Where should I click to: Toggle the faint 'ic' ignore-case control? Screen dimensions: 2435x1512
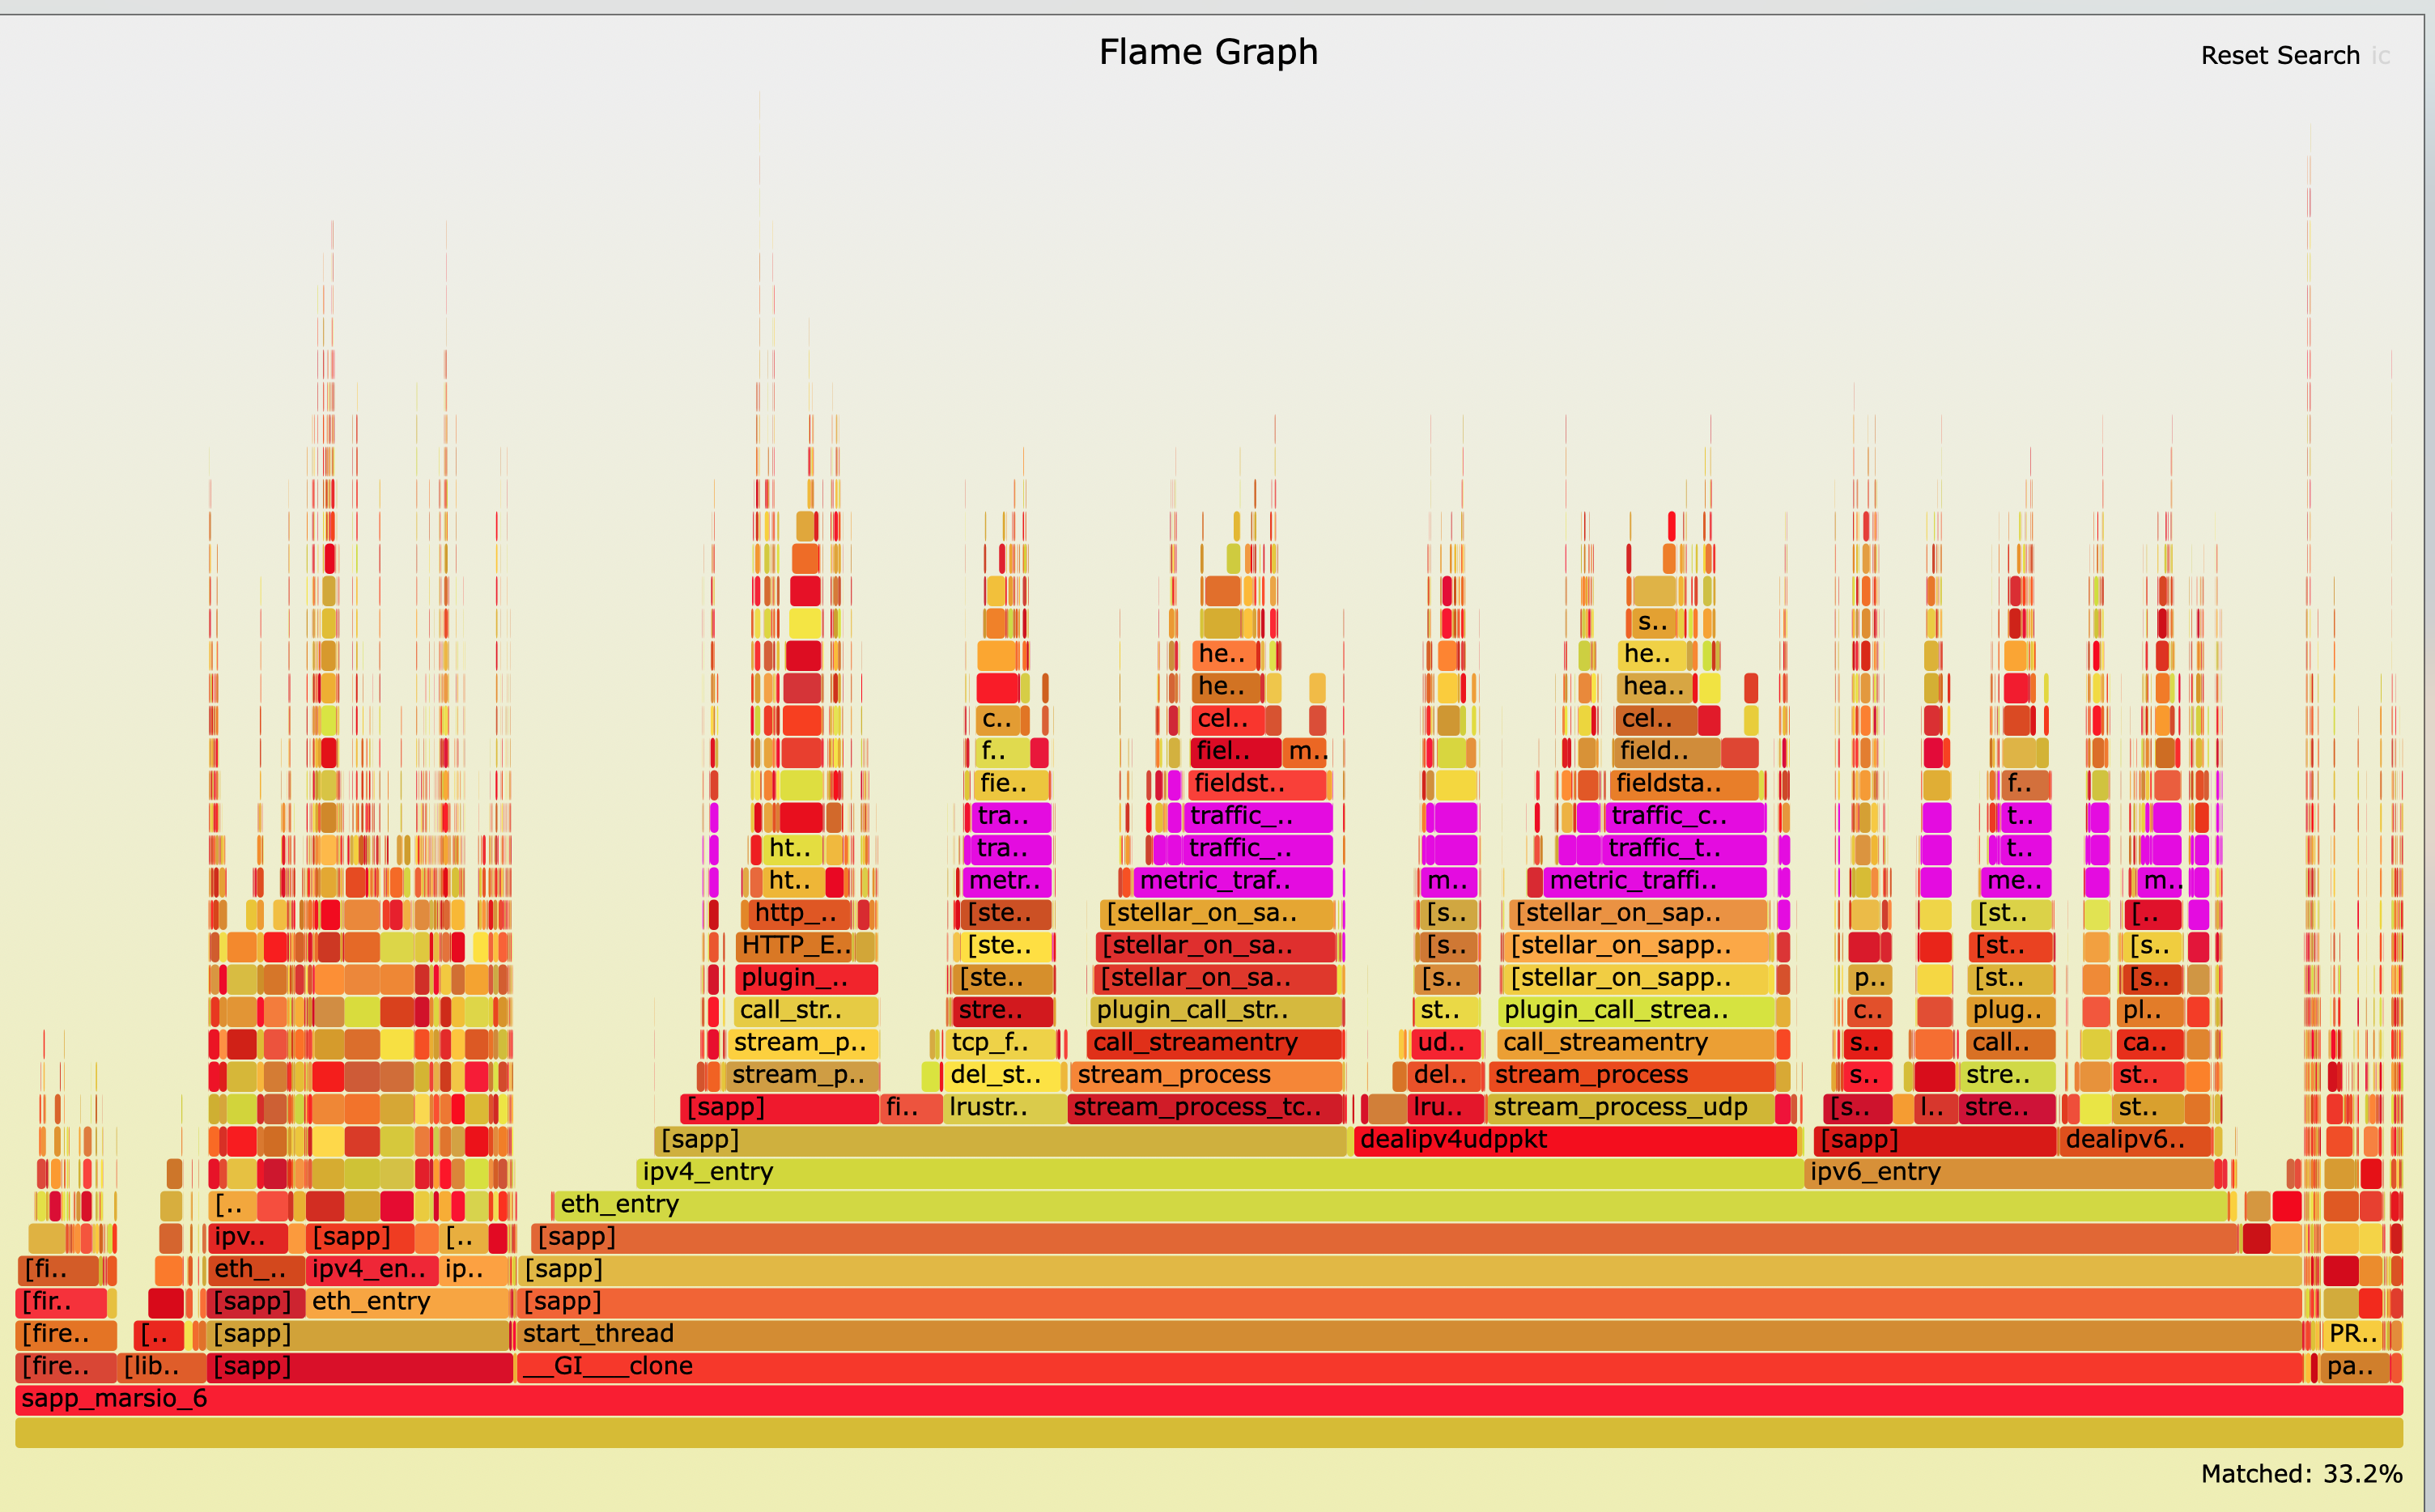pos(2381,56)
